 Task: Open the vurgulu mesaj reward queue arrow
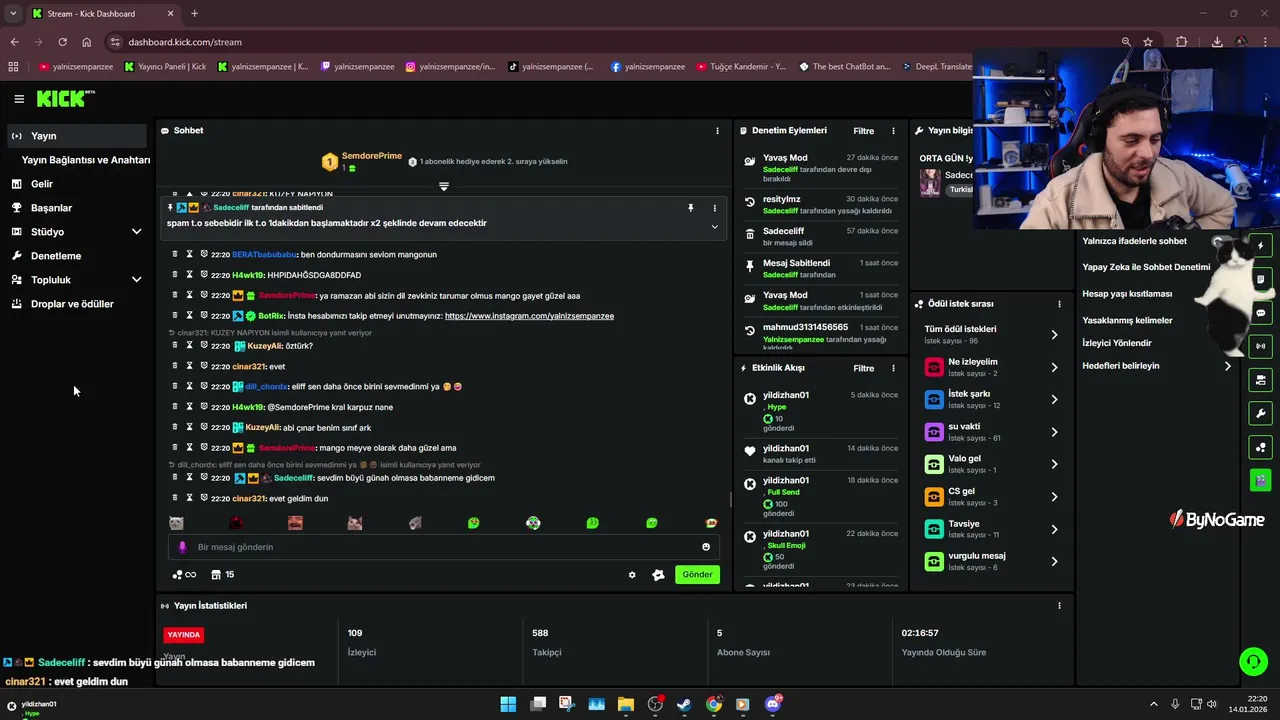point(1054,562)
